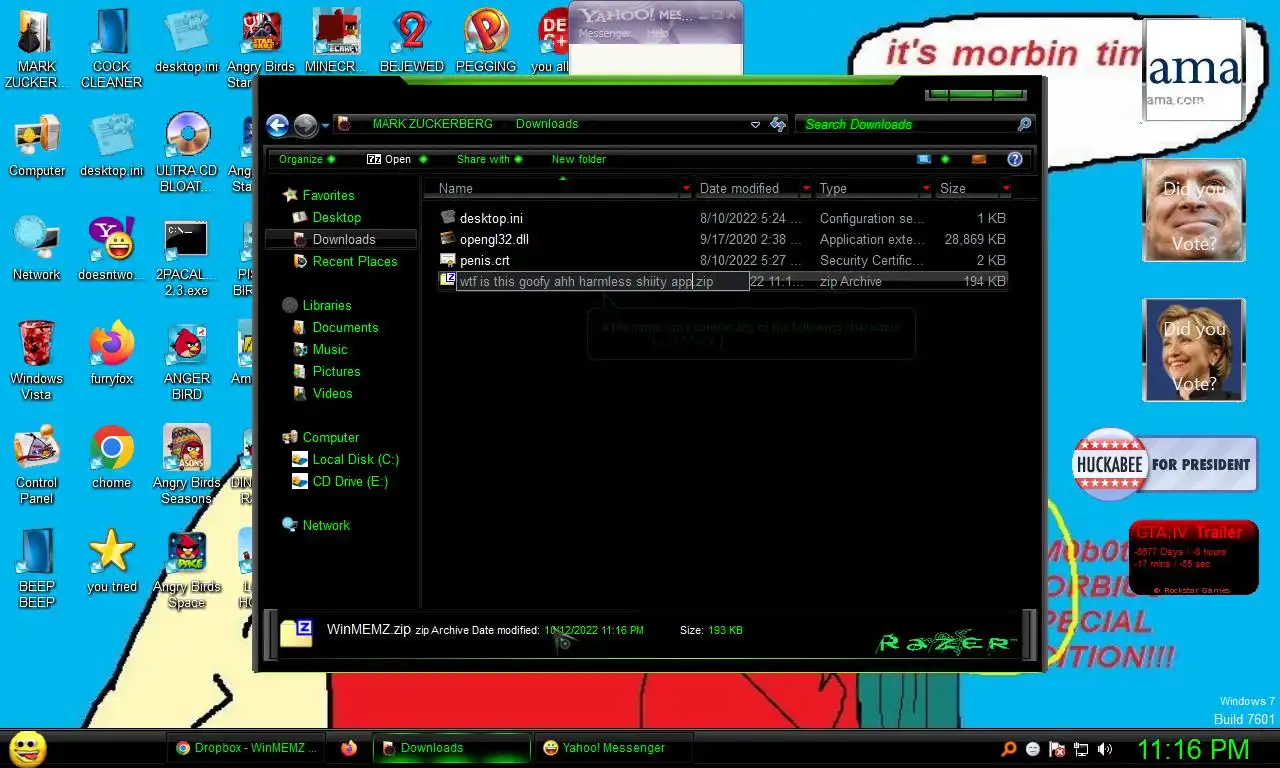Open the PEGGING desktop shortcut

click(486, 42)
